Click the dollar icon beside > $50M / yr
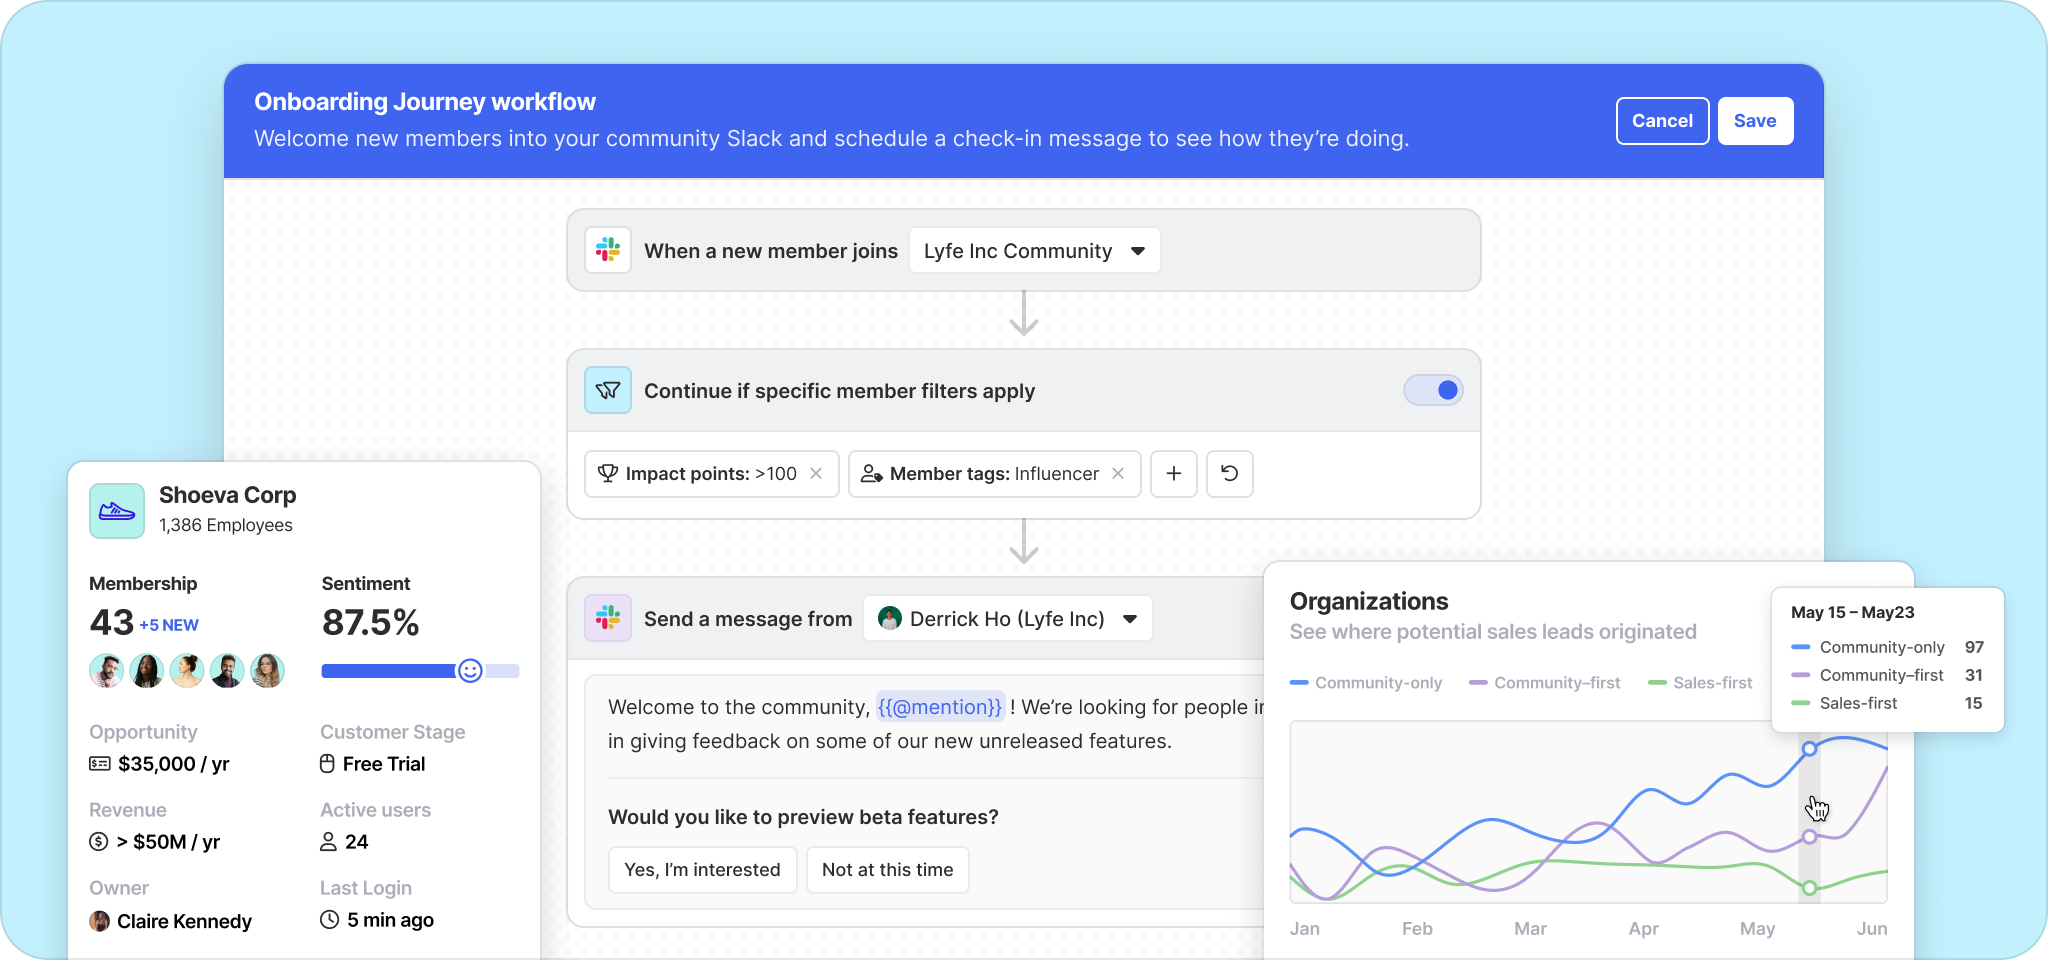 click(99, 842)
